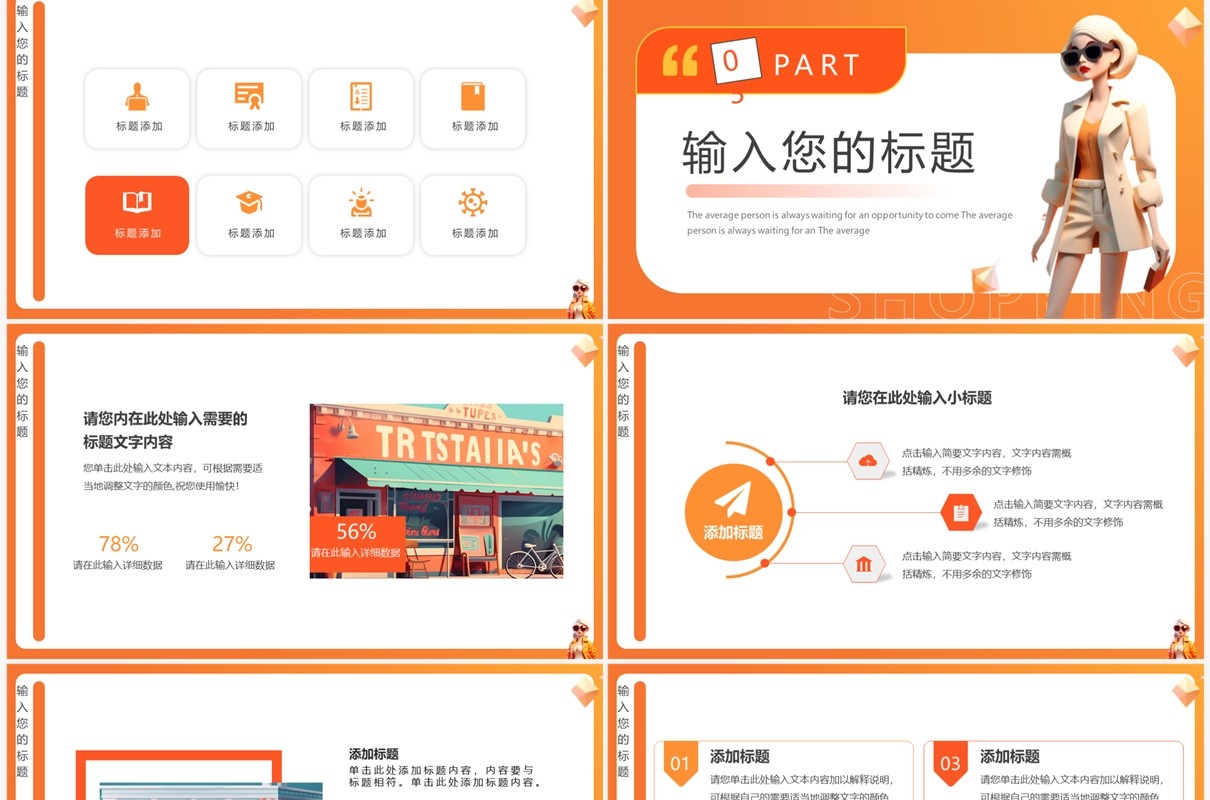Viewport: 1210px width, 800px height.
Task: Select the 标题添加 label under the virus icon
Action: [475, 233]
